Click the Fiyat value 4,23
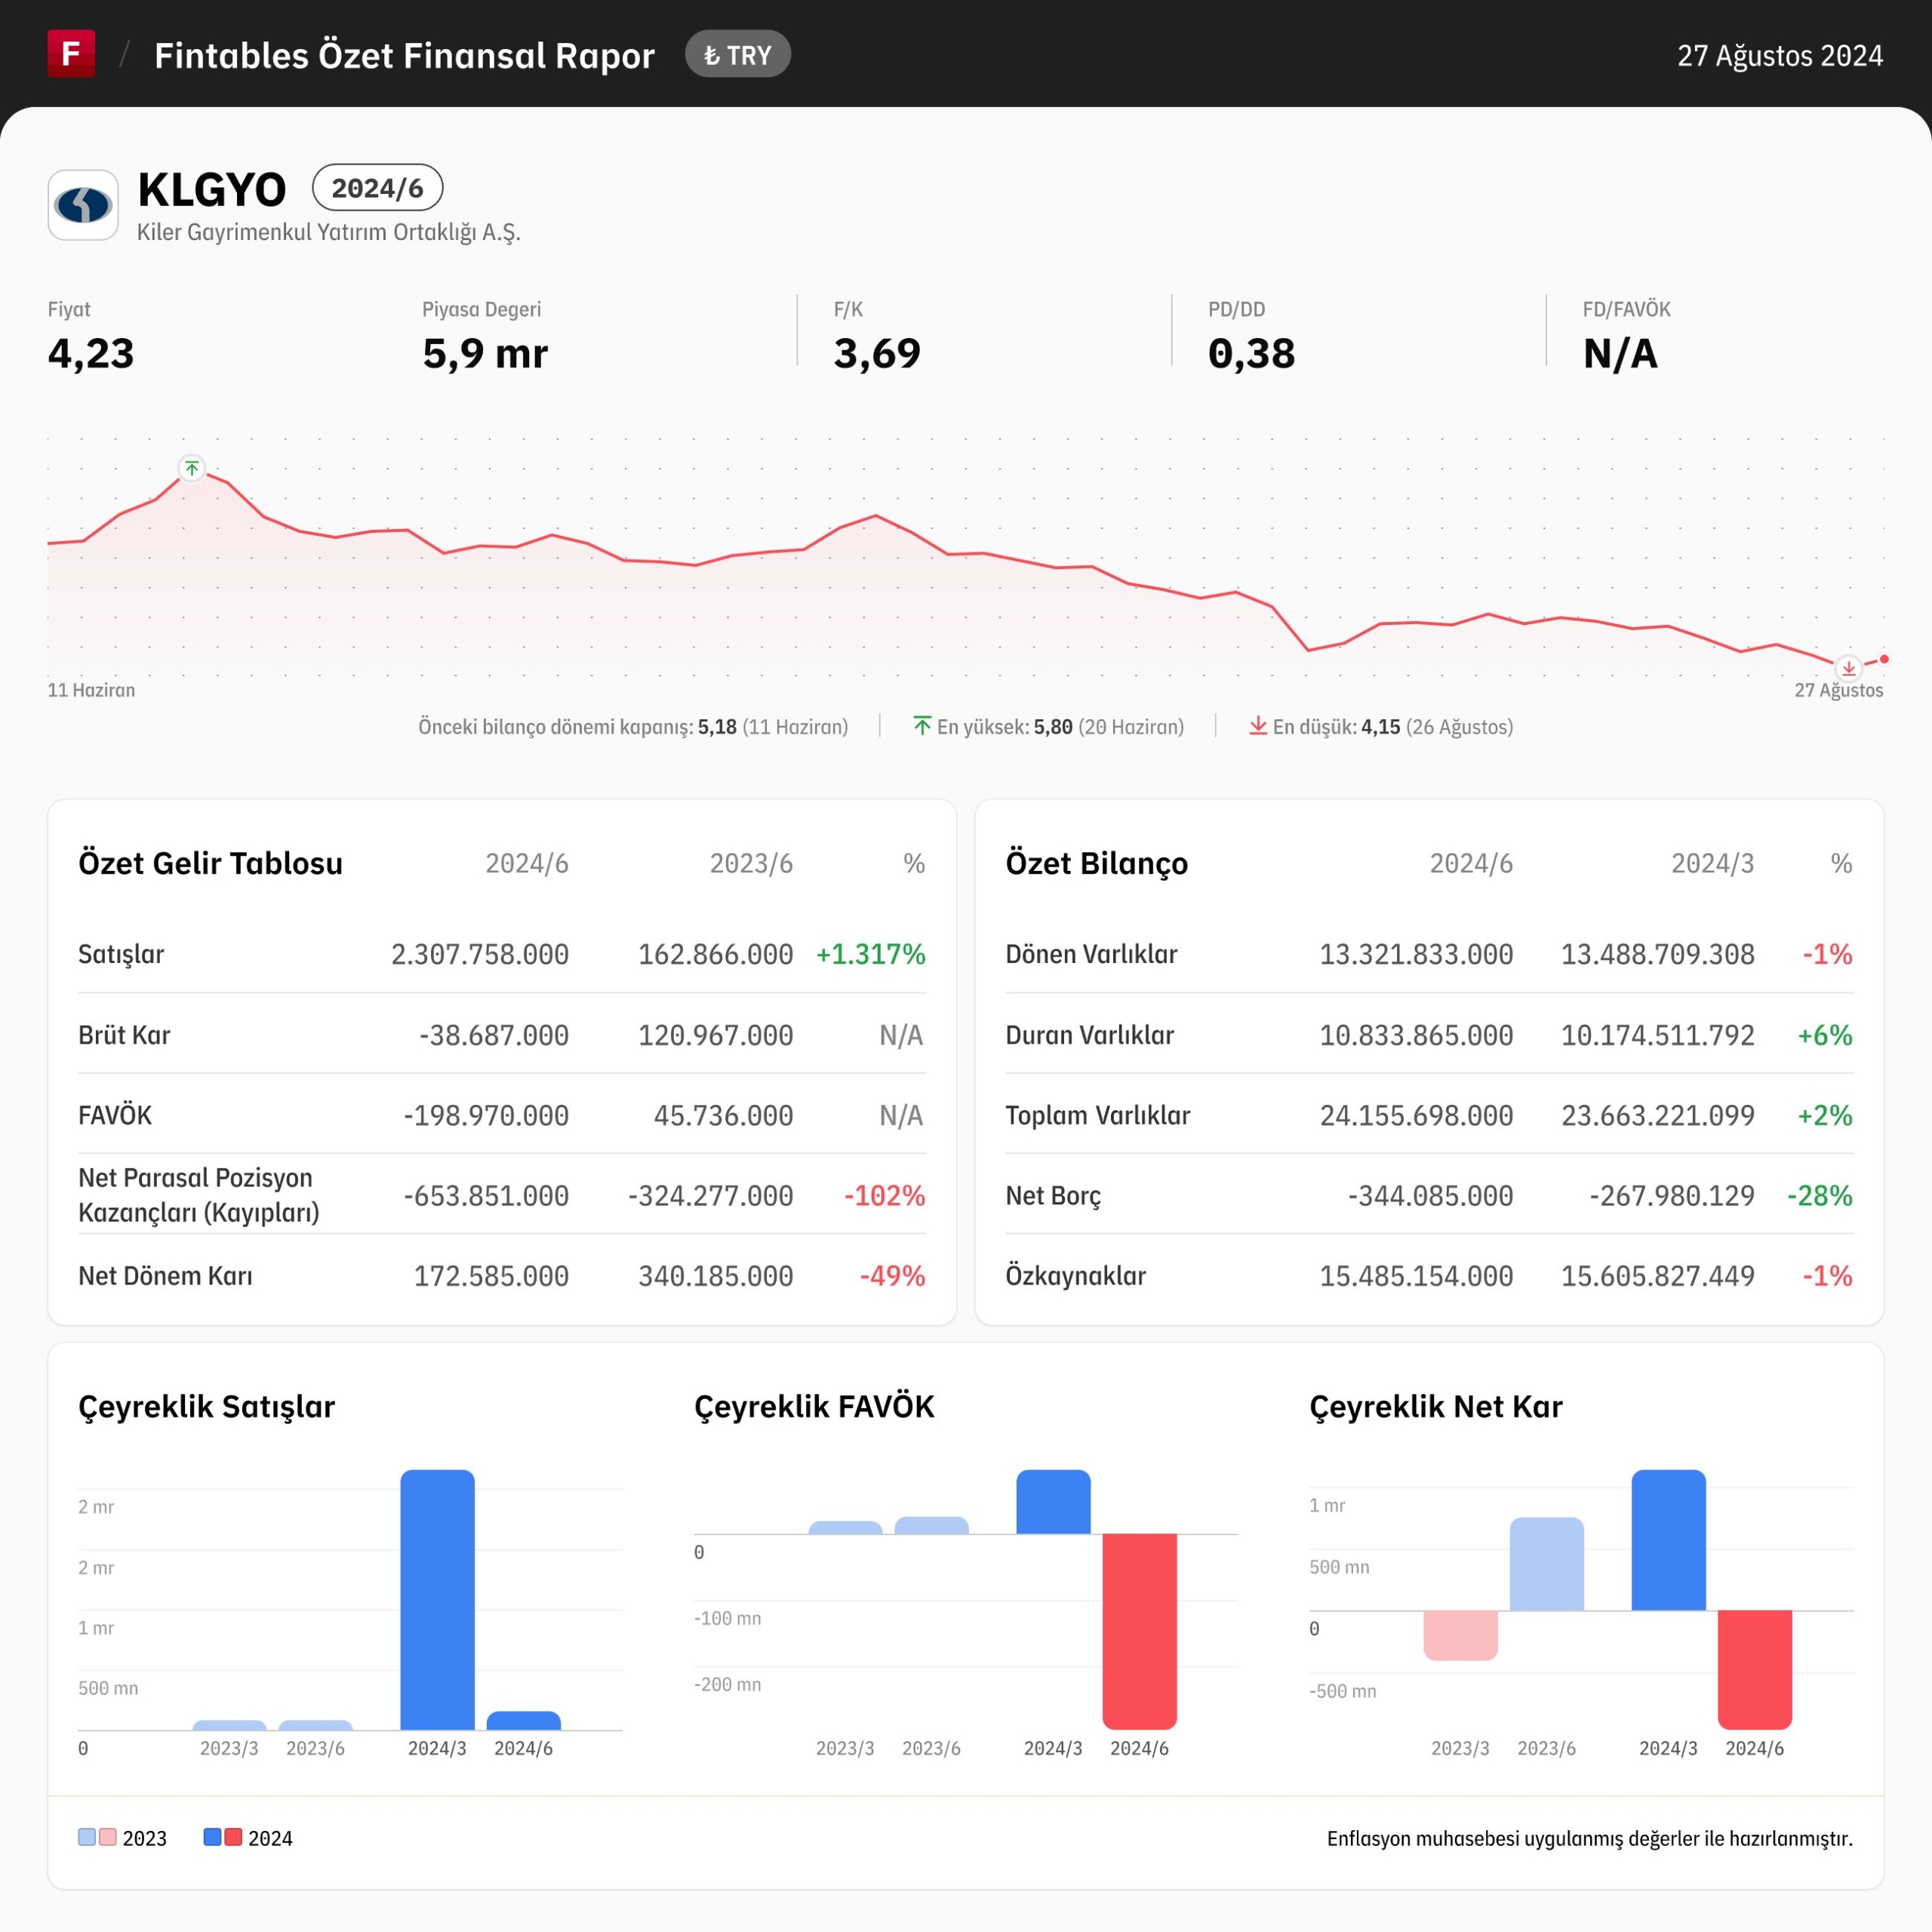Screen dimensions: 1932x1932 91,354
